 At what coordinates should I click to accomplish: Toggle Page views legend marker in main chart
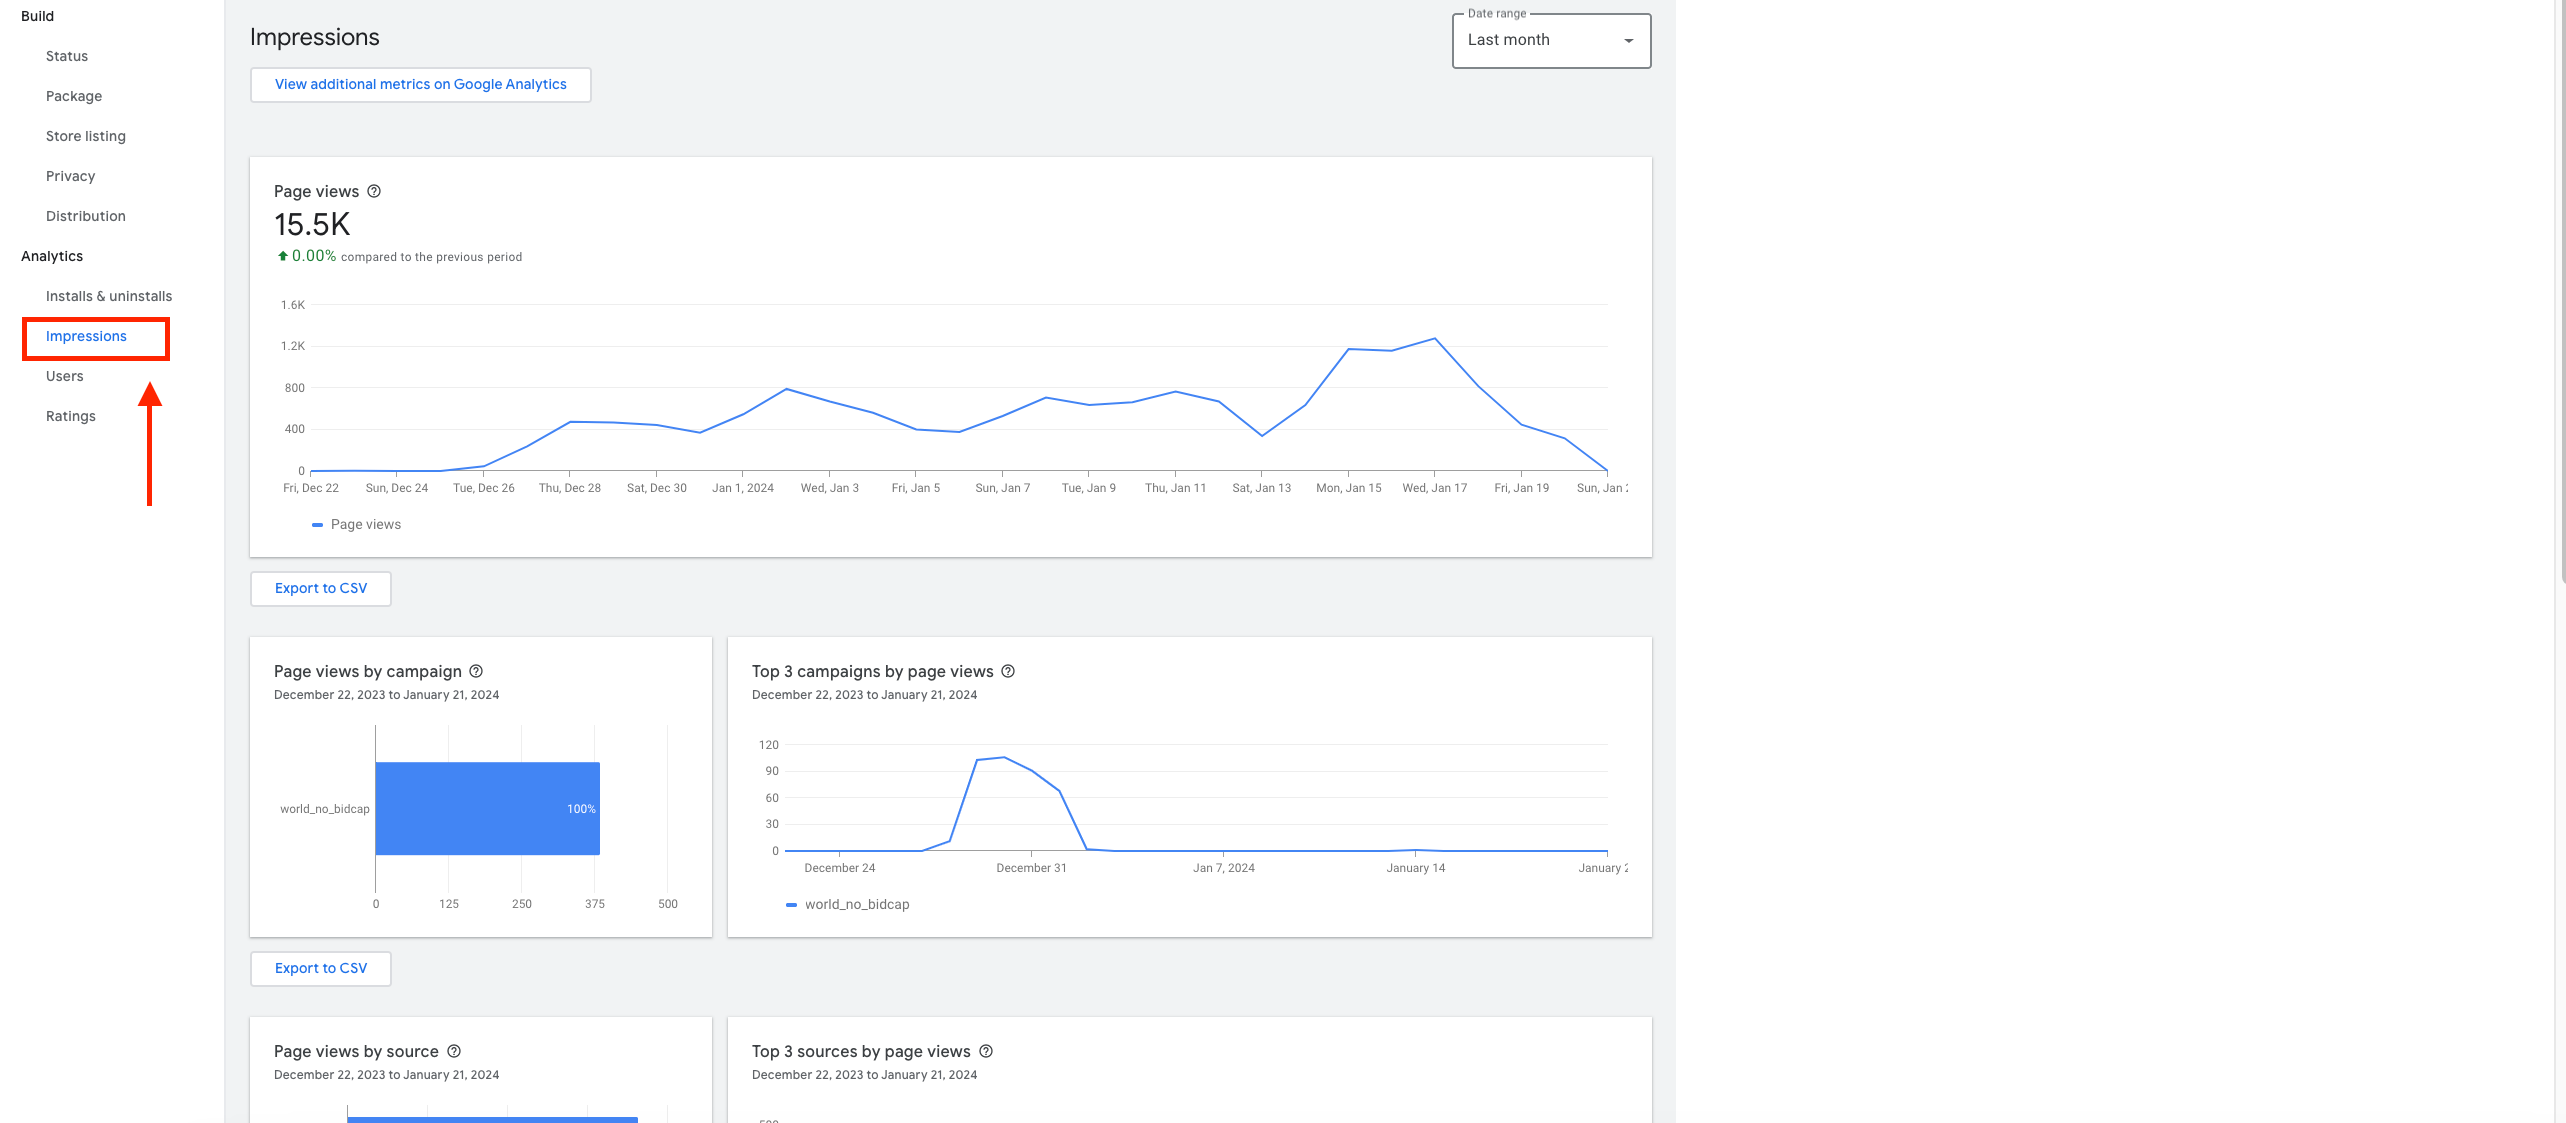click(318, 524)
